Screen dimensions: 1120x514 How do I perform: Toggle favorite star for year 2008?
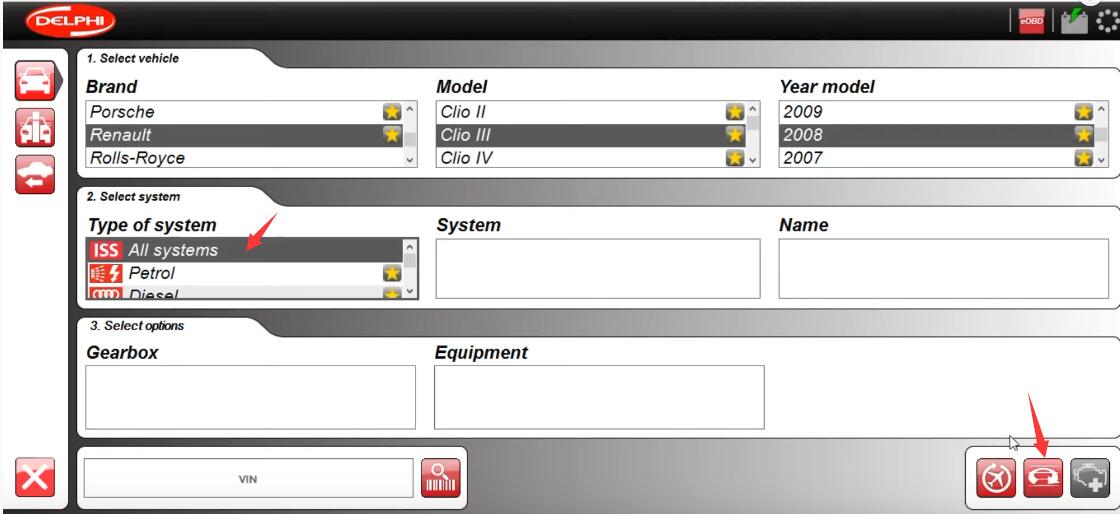1084,134
